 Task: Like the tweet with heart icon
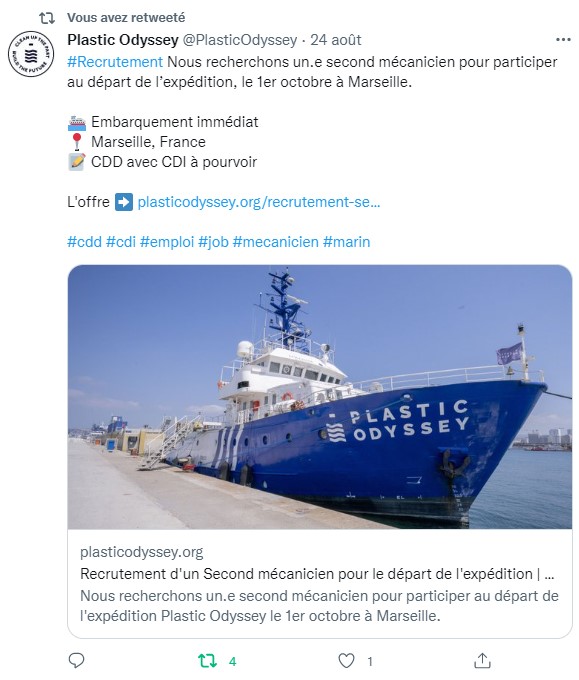click(346, 661)
